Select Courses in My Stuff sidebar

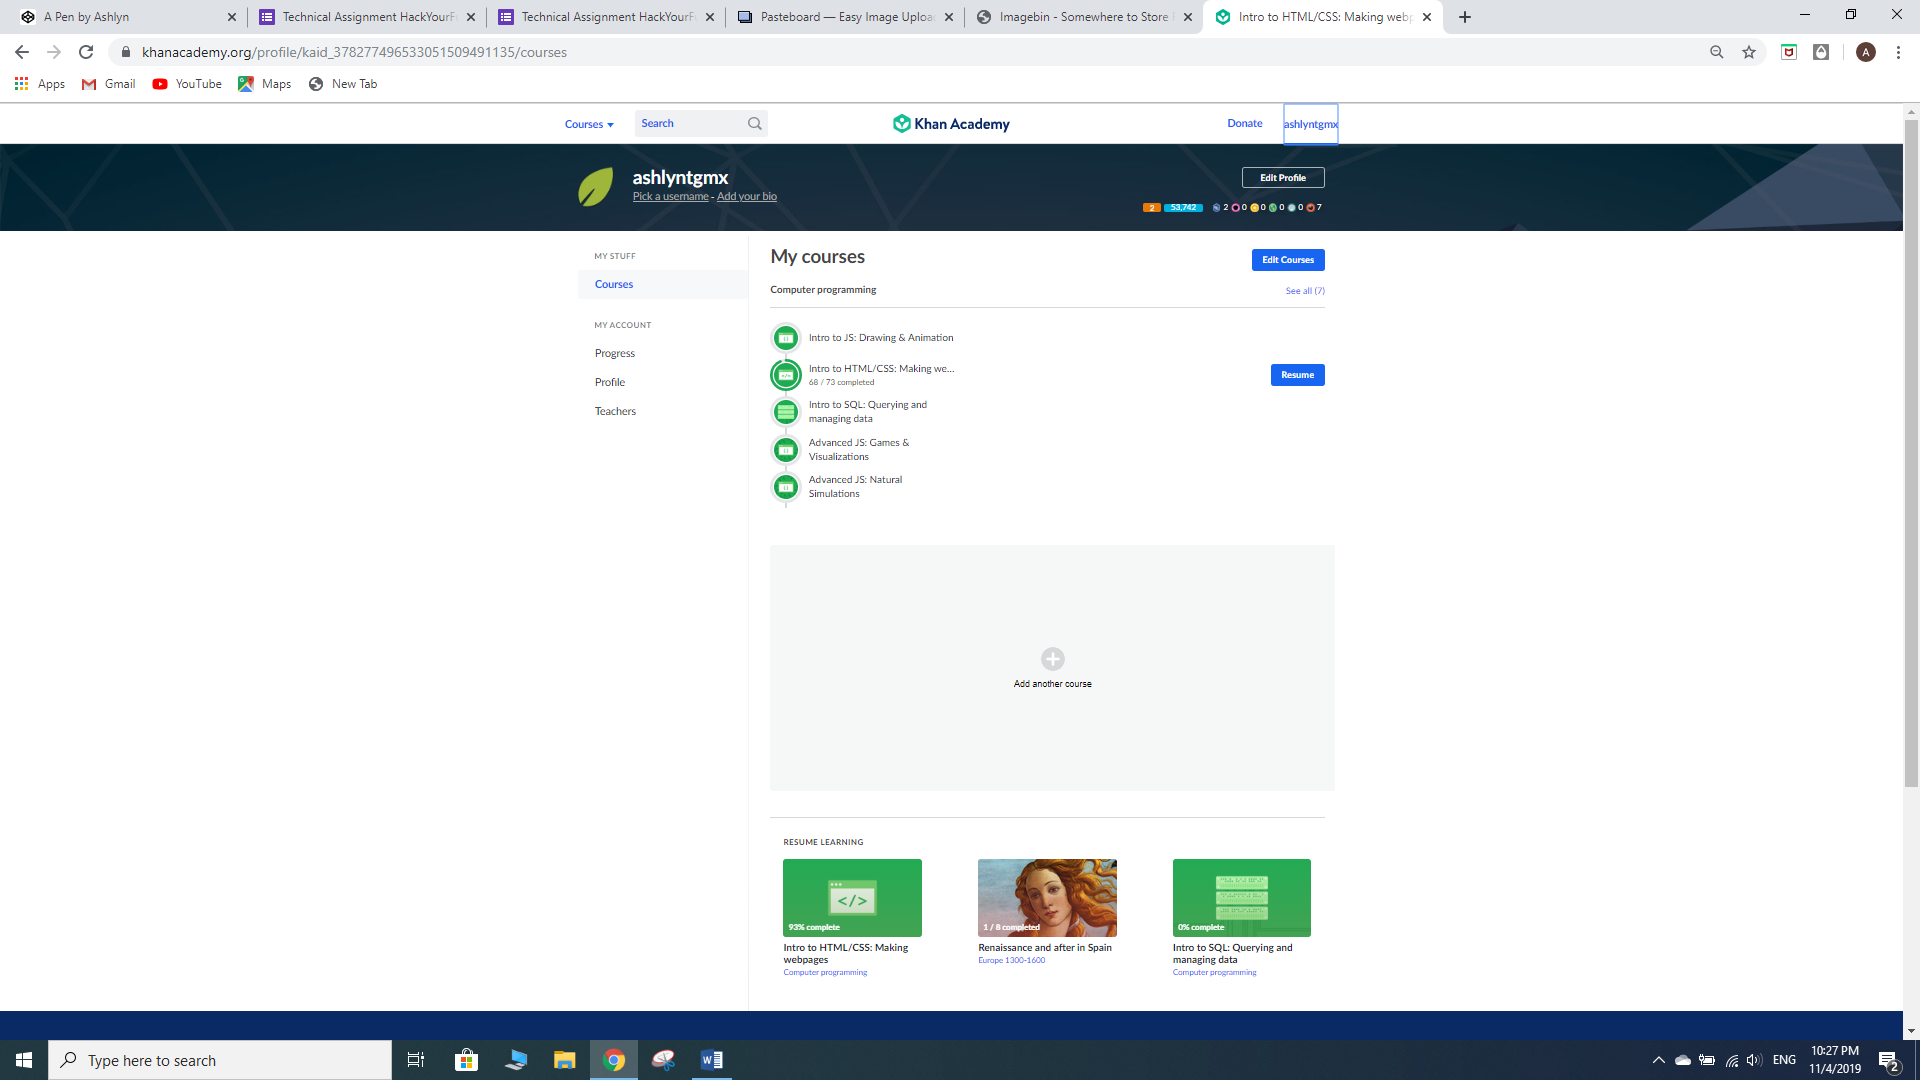[x=663, y=284]
